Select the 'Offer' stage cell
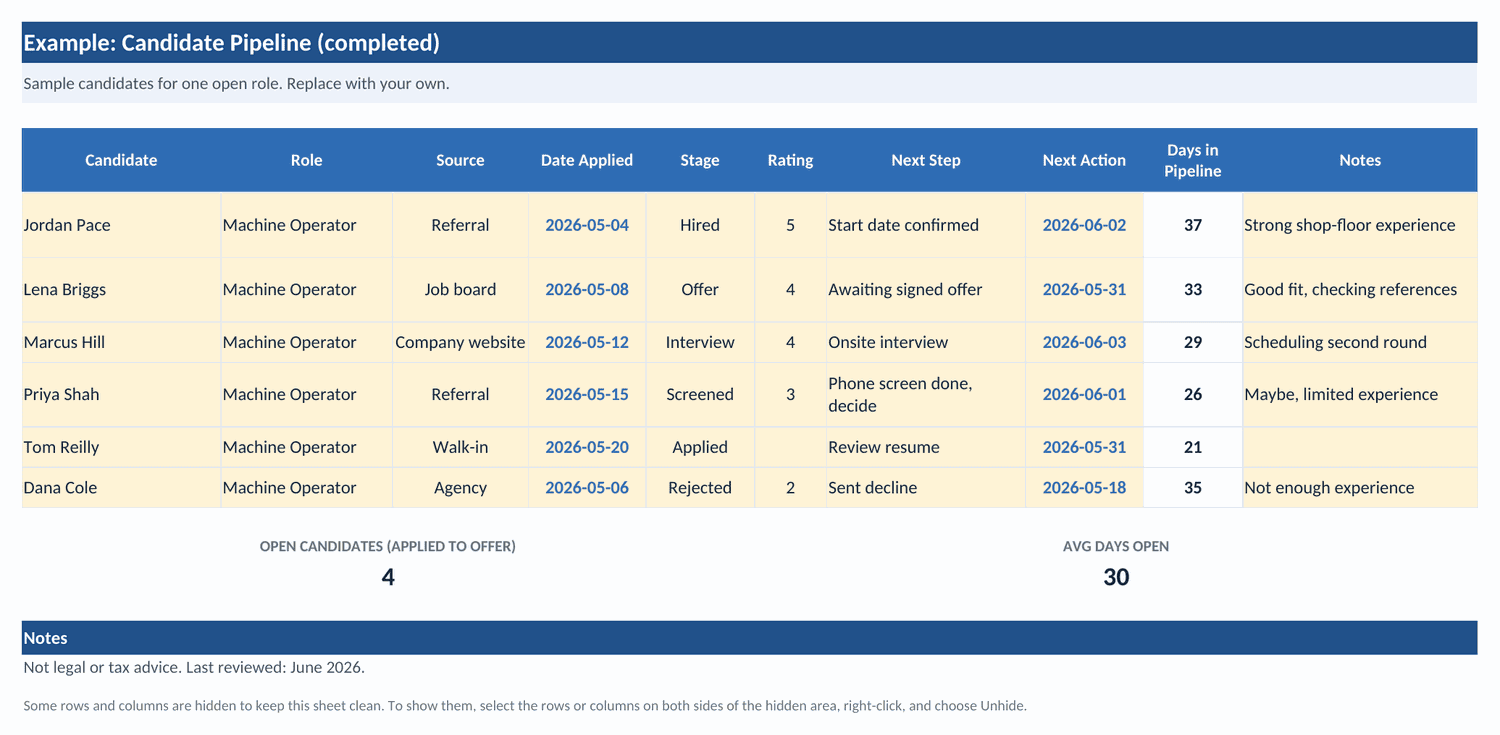Viewport: 1500px width, 735px height. click(700, 289)
